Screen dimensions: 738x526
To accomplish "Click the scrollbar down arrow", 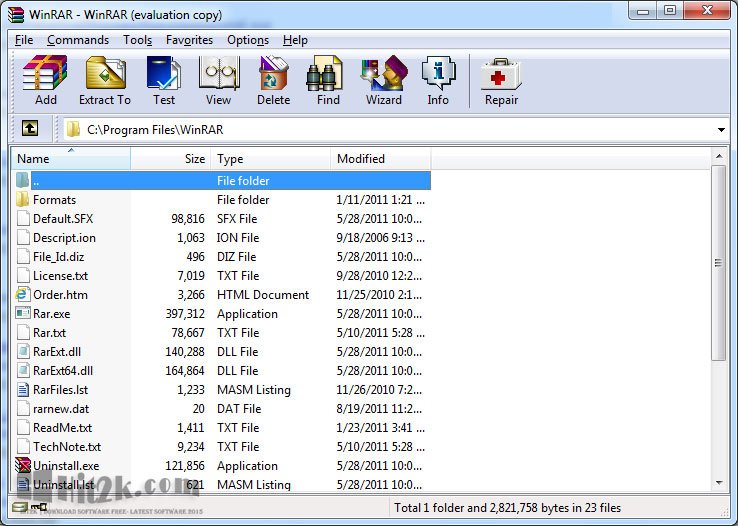I will [719, 483].
